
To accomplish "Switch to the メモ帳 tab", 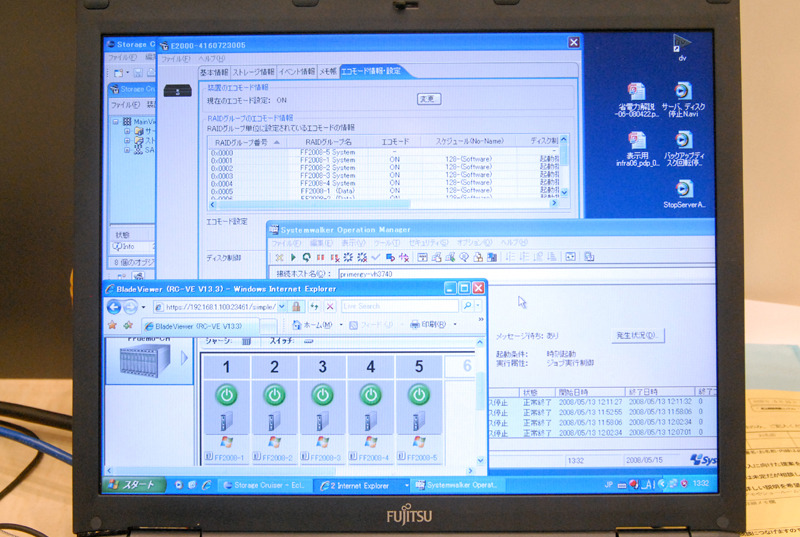I will pyautogui.click(x=328, y=72).
